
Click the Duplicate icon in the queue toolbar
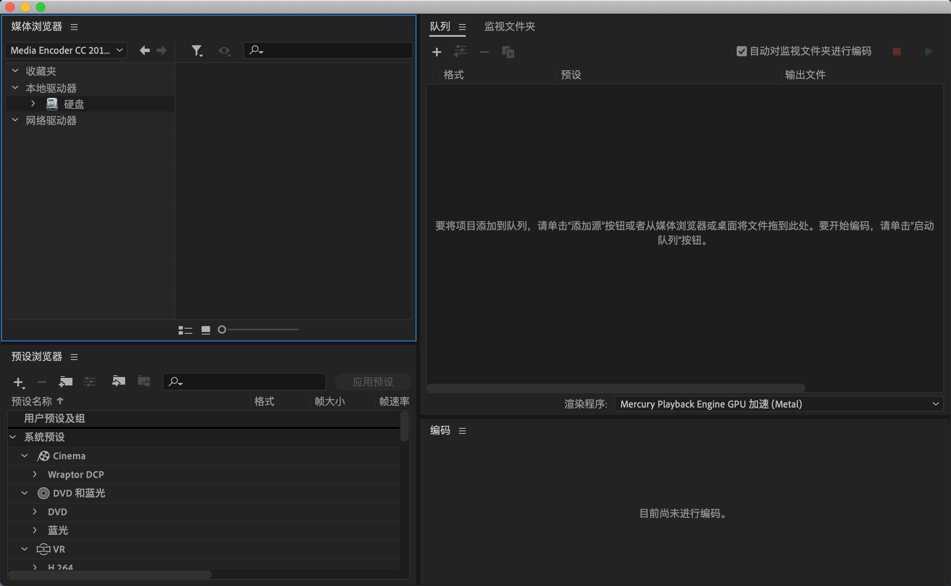[x=508, y=51]
